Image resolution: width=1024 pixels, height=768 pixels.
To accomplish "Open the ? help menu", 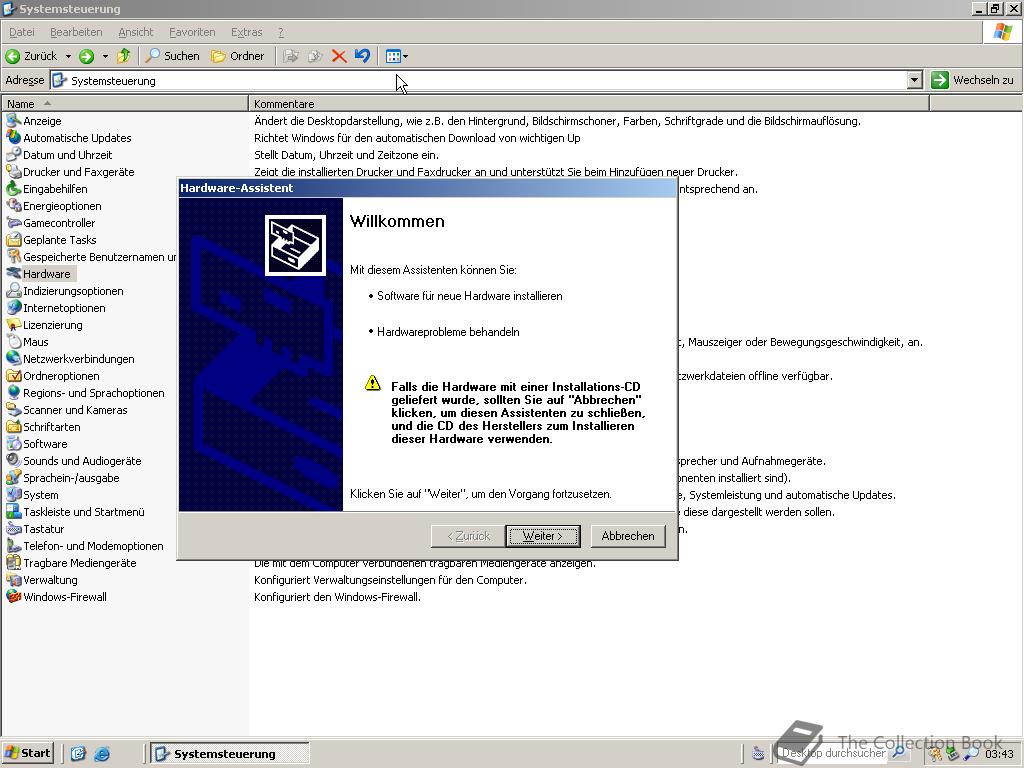I will tap(281, 32).
